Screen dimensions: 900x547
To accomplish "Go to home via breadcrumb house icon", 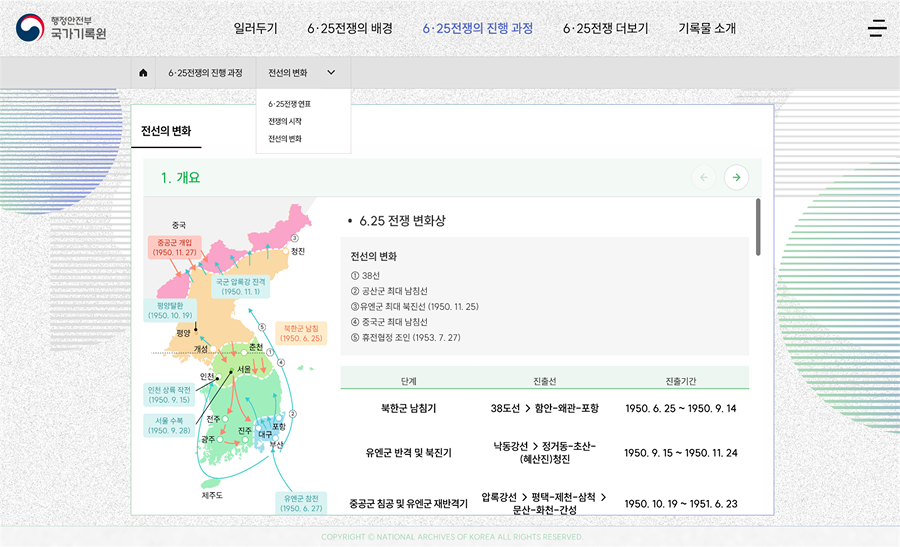I will click(143, 73).
